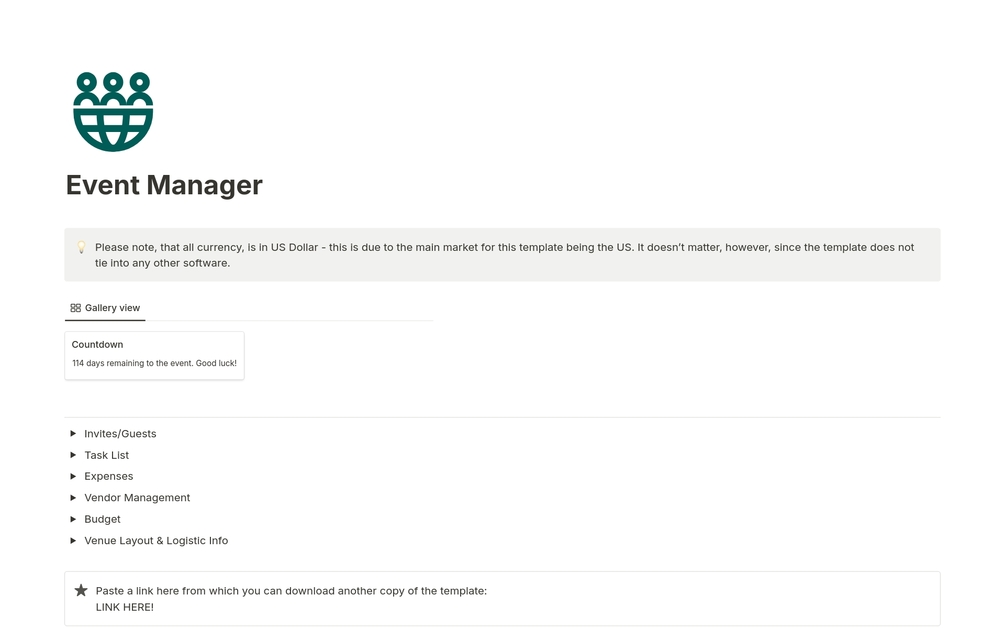Click the "114 days remaining" card text
1005x628 pixels.
pos(154,364)
